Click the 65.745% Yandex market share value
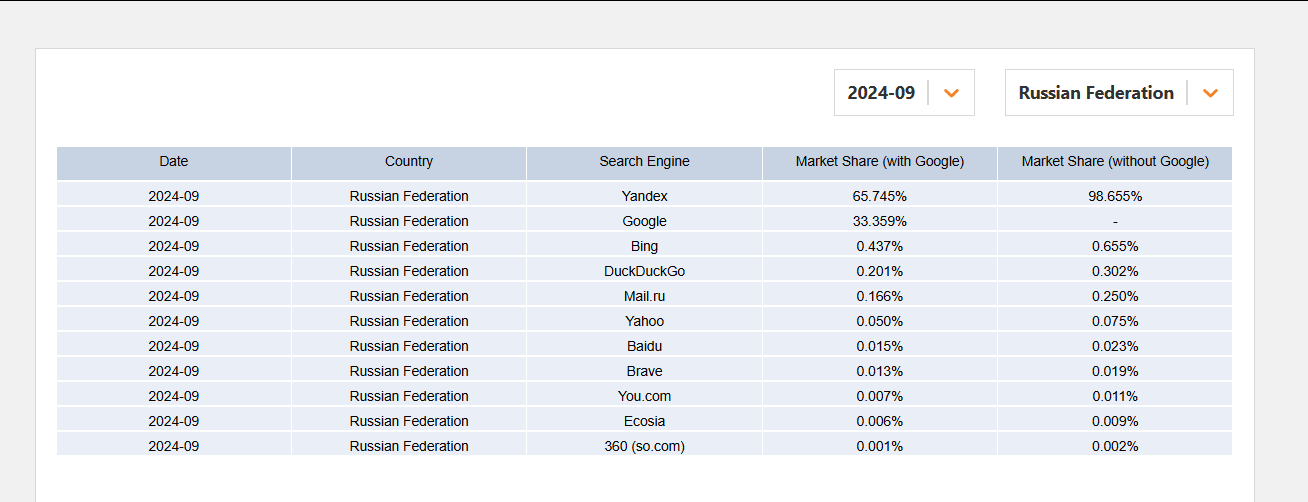Screen dimensions: 1308x502 (x=880, y=196)
